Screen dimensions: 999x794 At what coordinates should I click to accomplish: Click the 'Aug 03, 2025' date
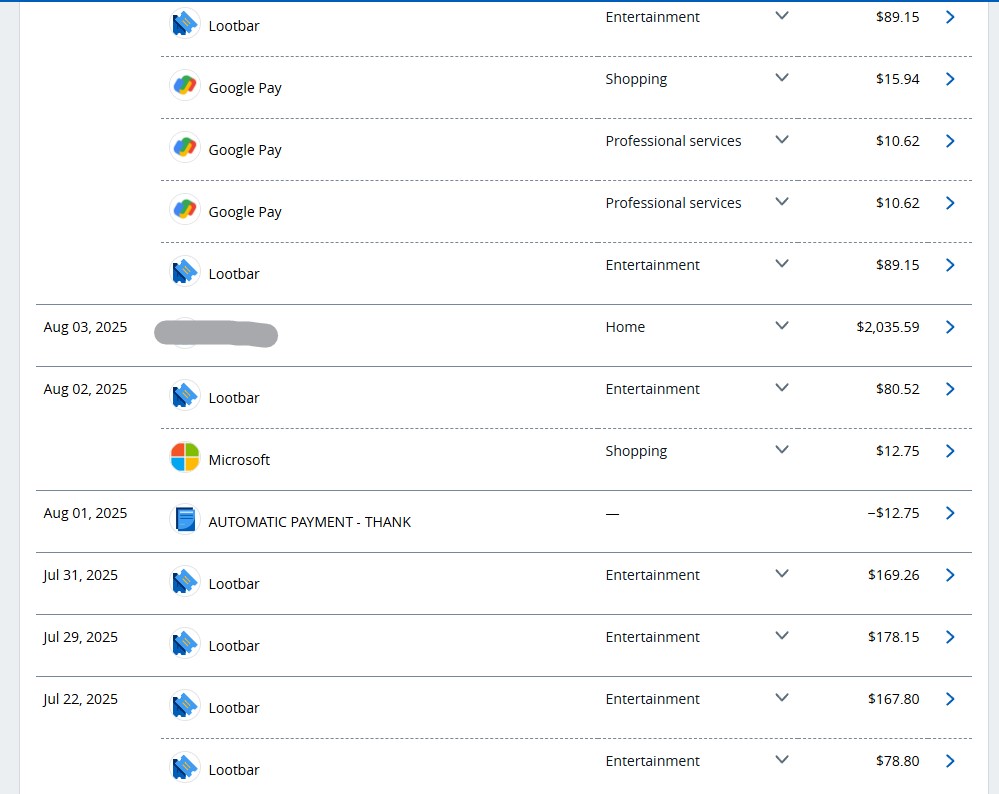tap(85, 328)
